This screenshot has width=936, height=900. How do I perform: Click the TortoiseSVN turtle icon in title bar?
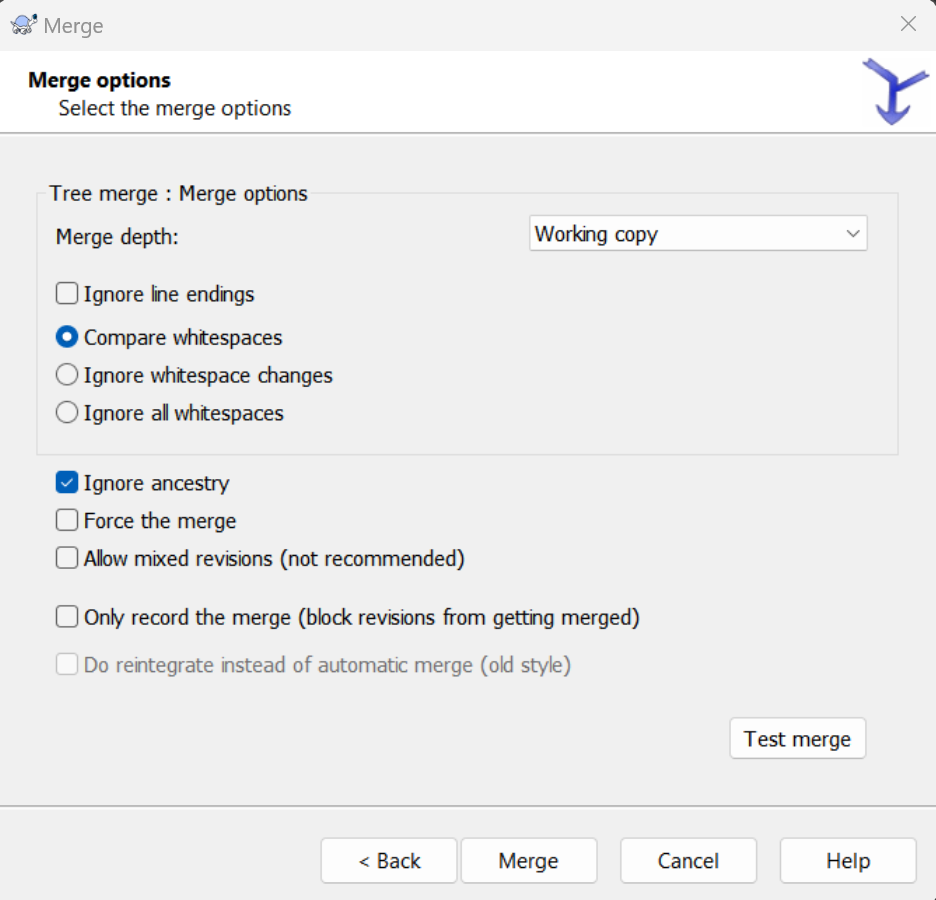point(24,25)
